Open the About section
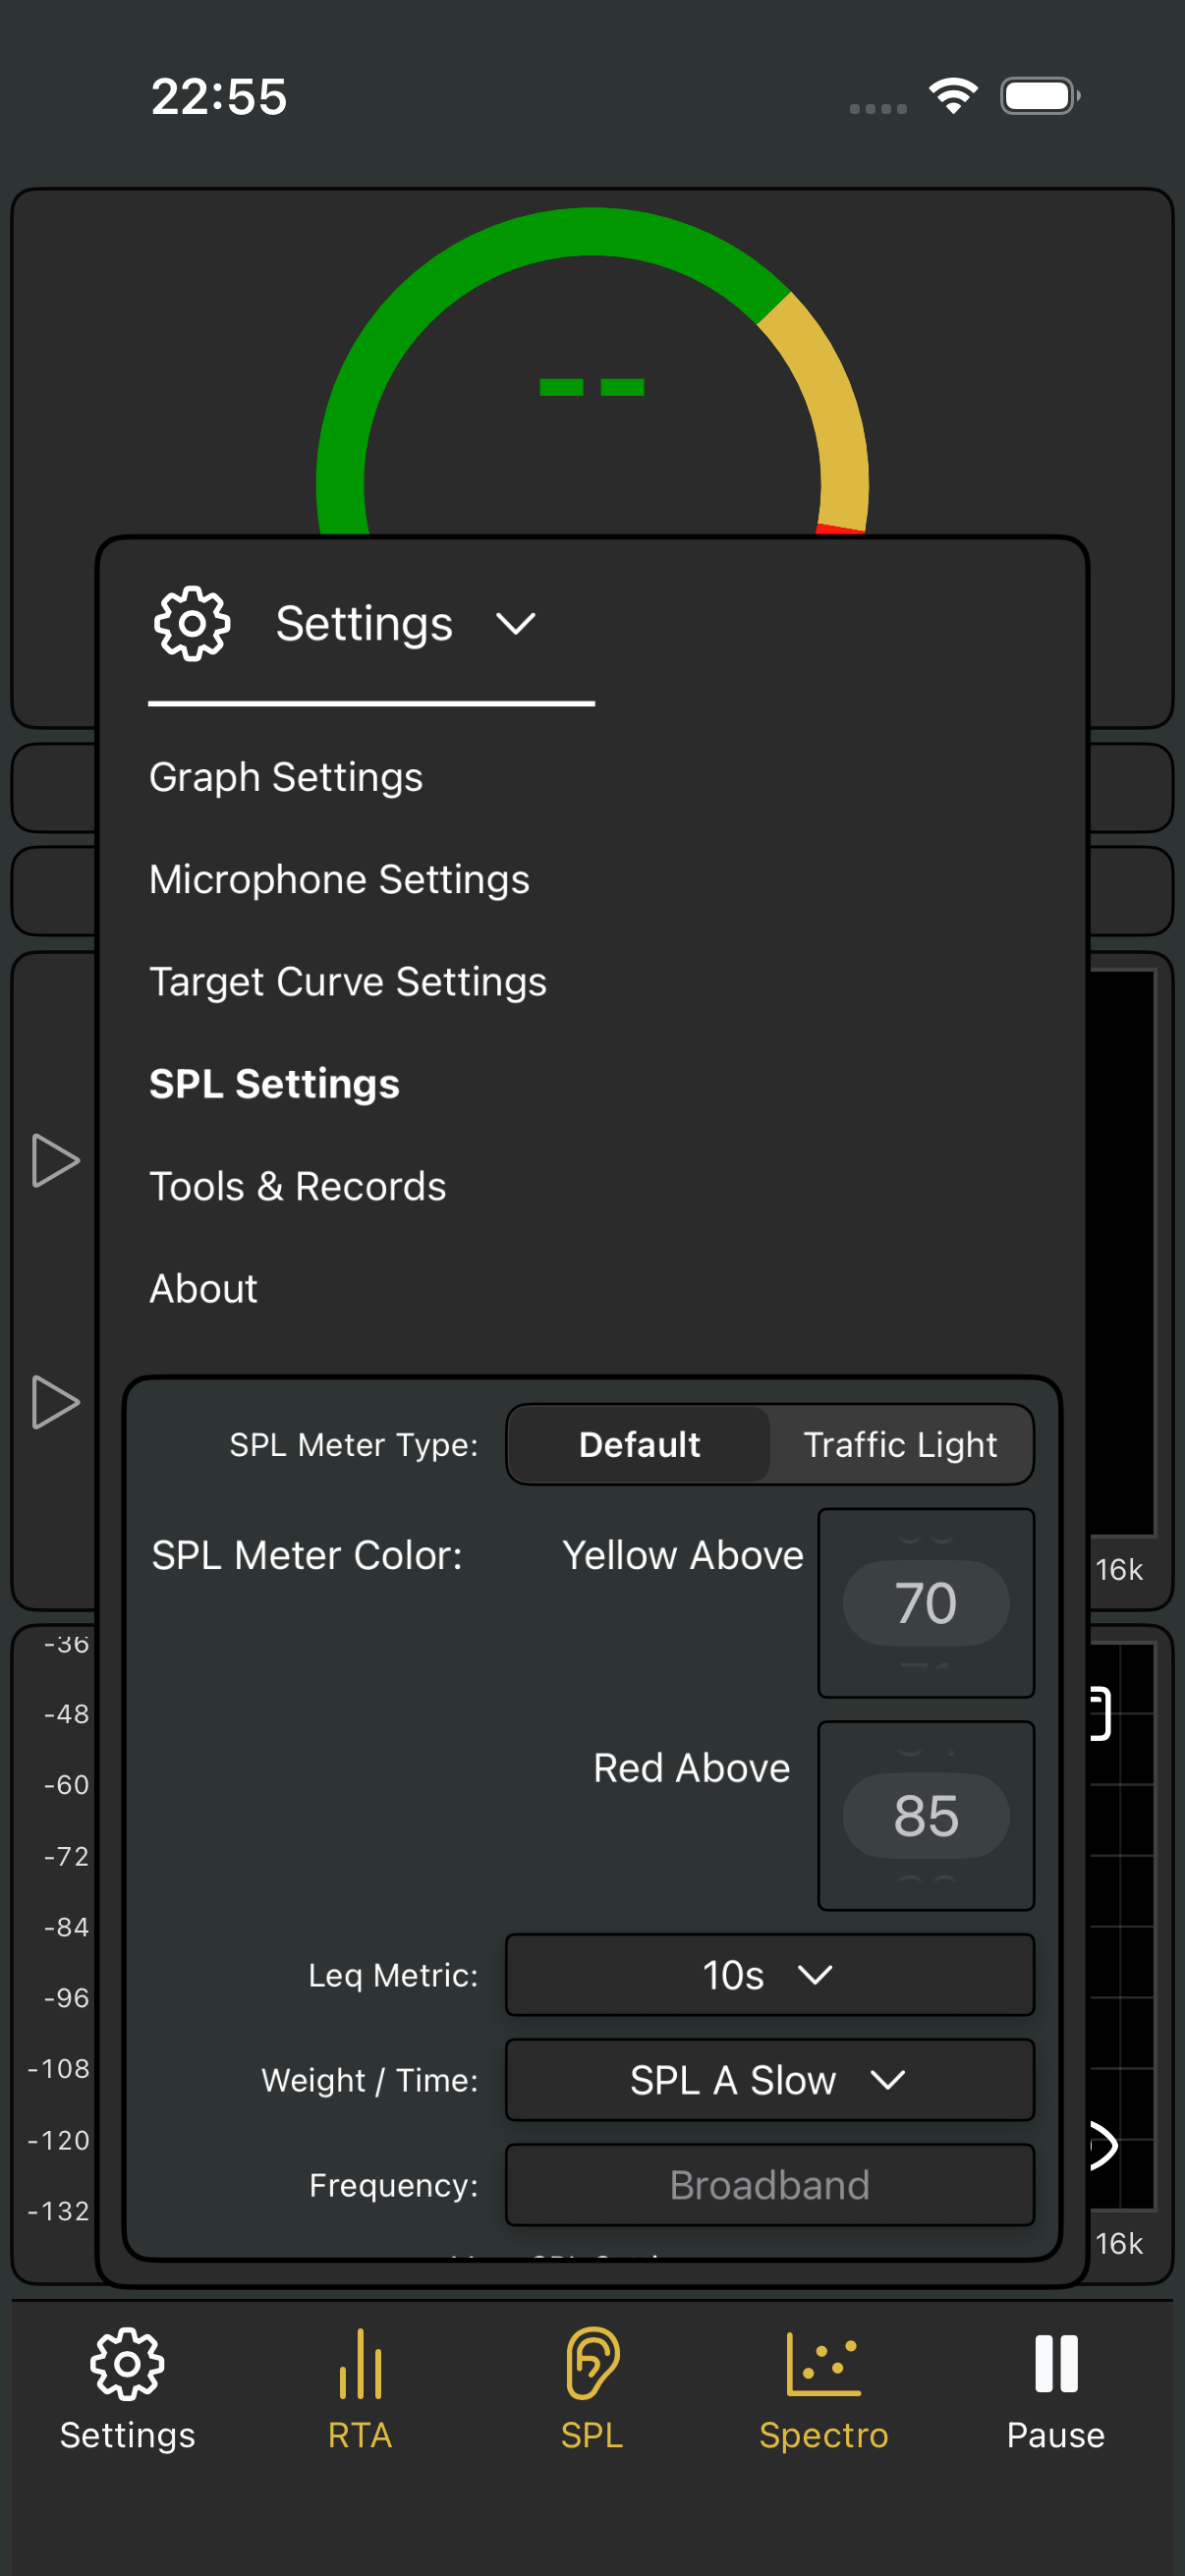Viewport: 1185px width, 2576px height. 204,1289
